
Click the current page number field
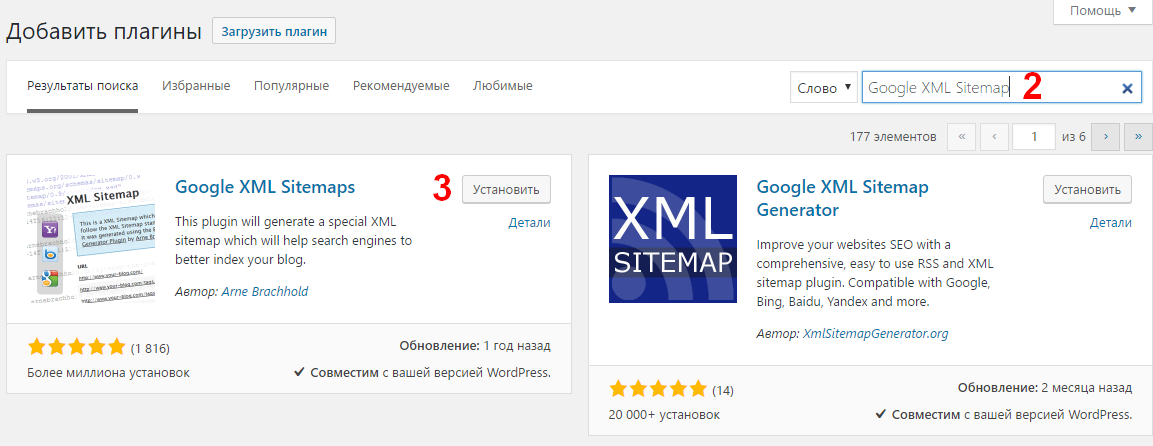pyautogui.click(x=1034, y=137)
